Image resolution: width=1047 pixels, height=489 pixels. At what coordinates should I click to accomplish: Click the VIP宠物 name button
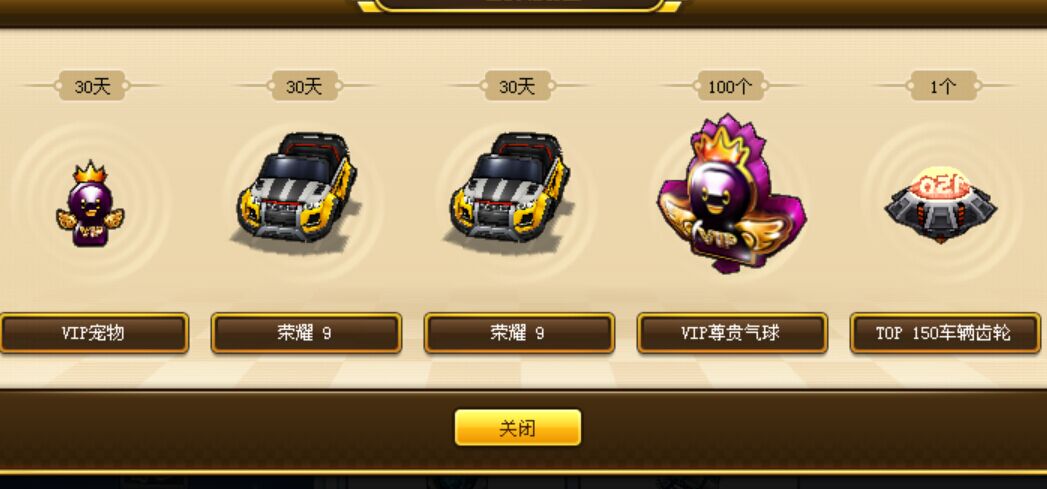click(x=94, y=333)
